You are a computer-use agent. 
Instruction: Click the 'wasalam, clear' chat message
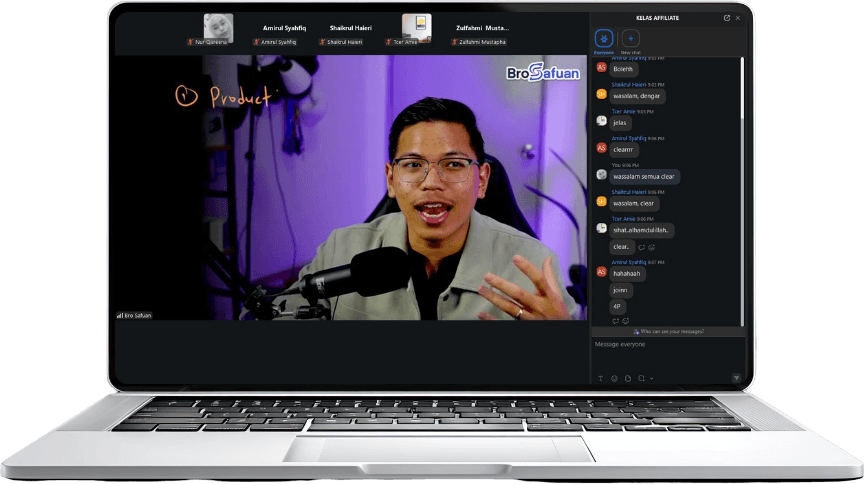[x=634, y=203]
